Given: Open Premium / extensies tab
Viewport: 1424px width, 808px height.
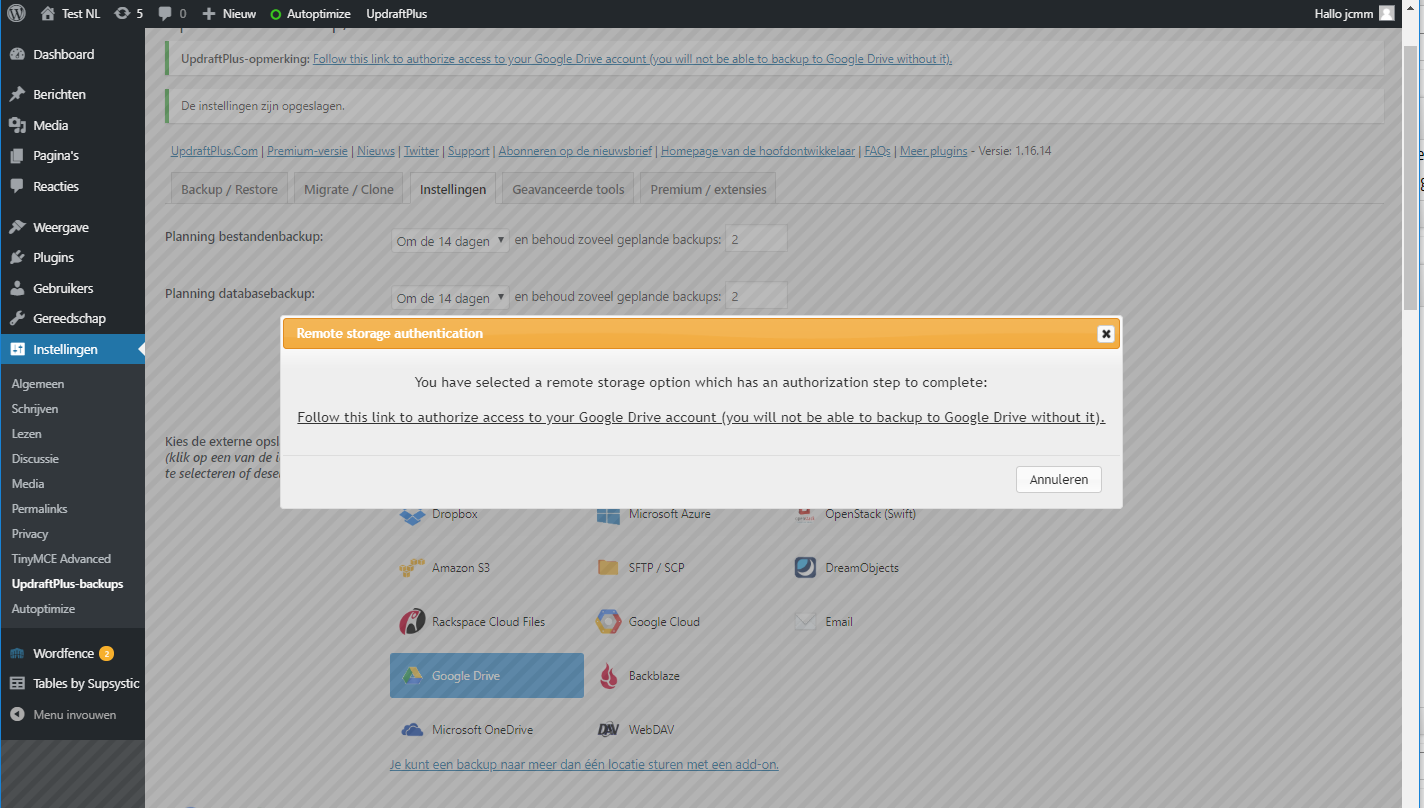Looking at the screenshot, I should [708, 189].
